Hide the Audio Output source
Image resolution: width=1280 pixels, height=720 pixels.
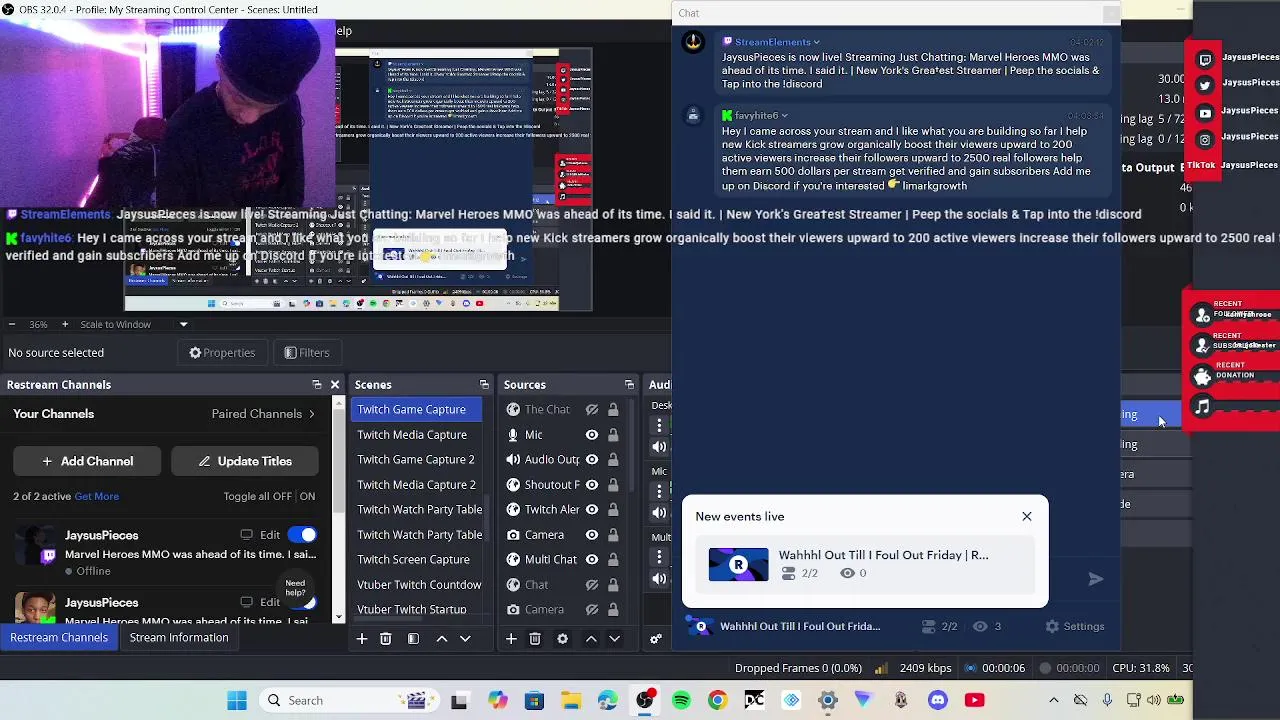tap(592, 460)
